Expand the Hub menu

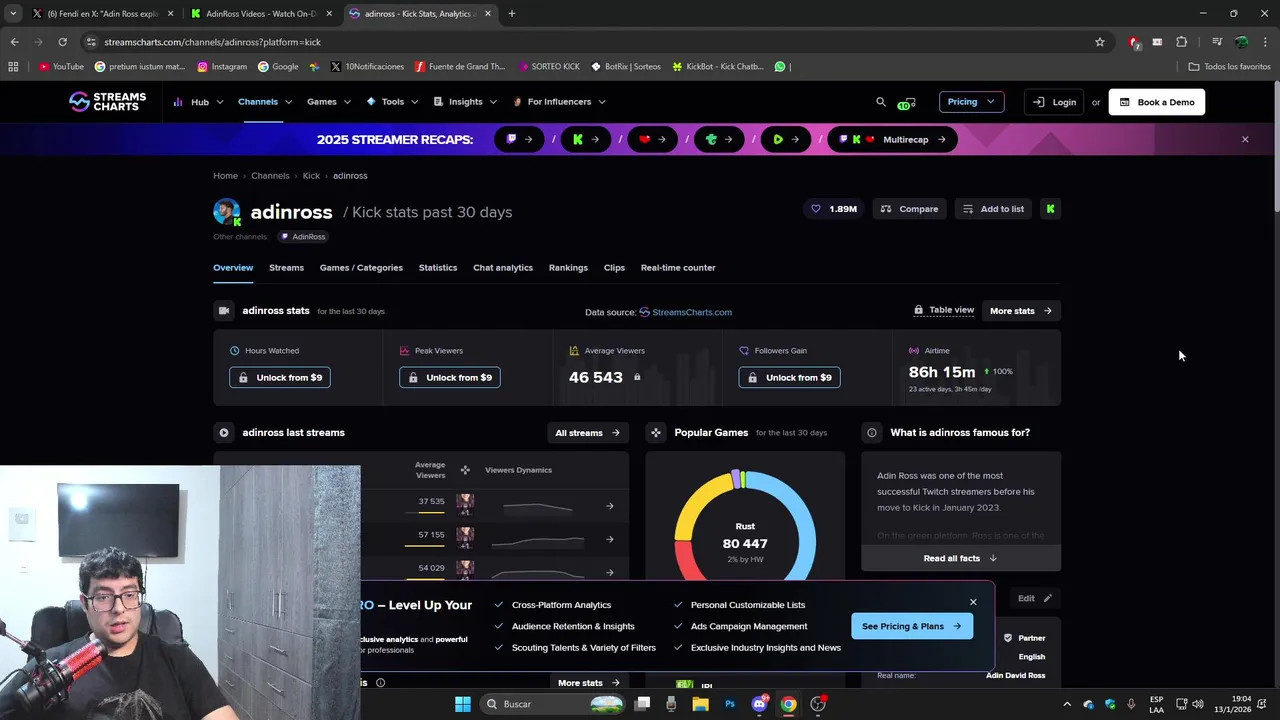pos(198,102)
